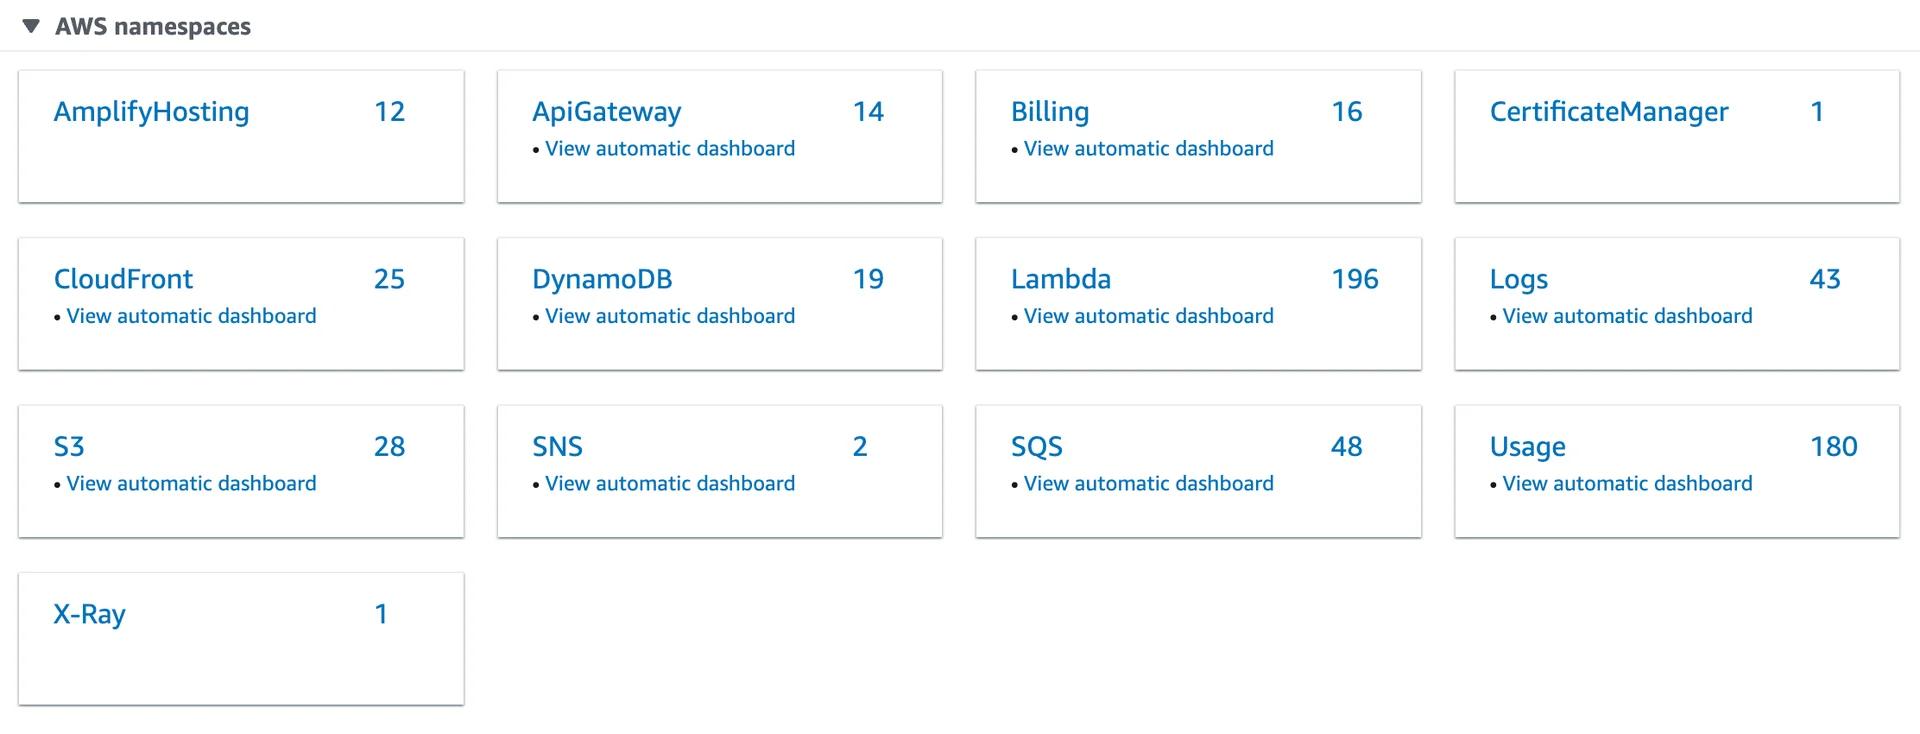The image size is (1920, 734).
Task: Open the CloudFront namespace
Action: pyautogui.click(x=123, y=279)
